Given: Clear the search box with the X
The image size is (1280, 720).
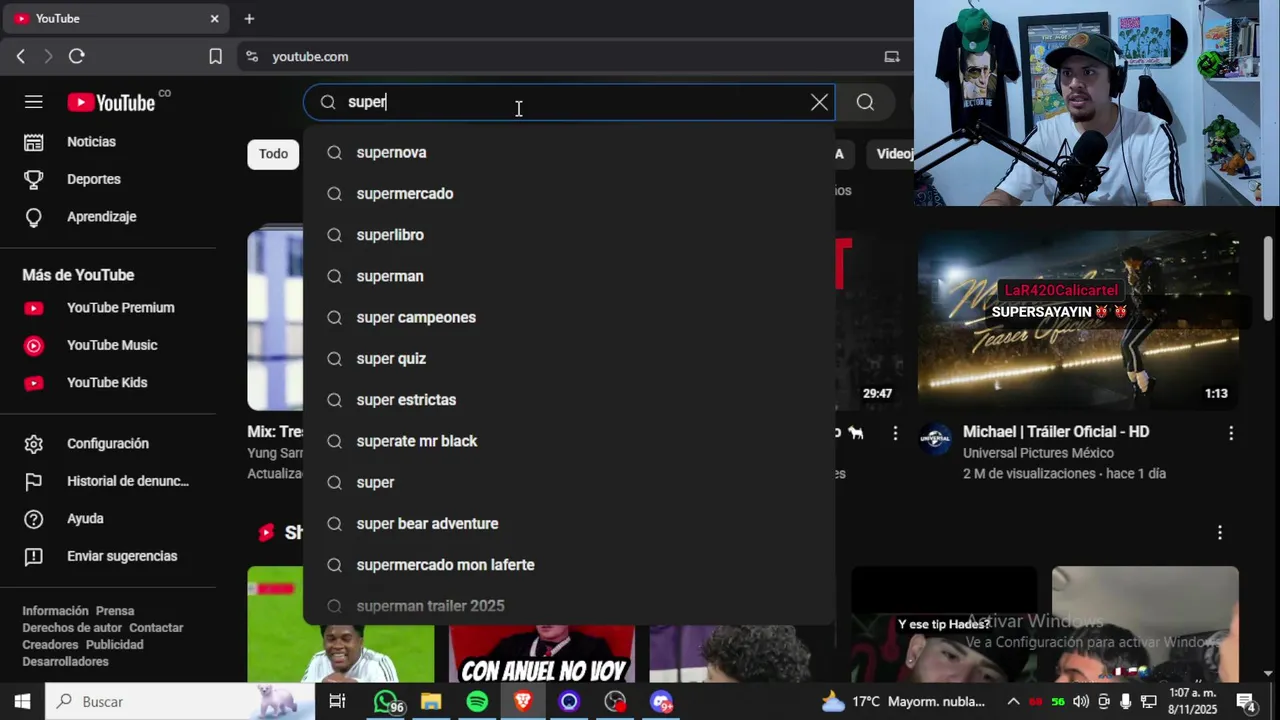Looking at the screenshot, I should [819, 102].
